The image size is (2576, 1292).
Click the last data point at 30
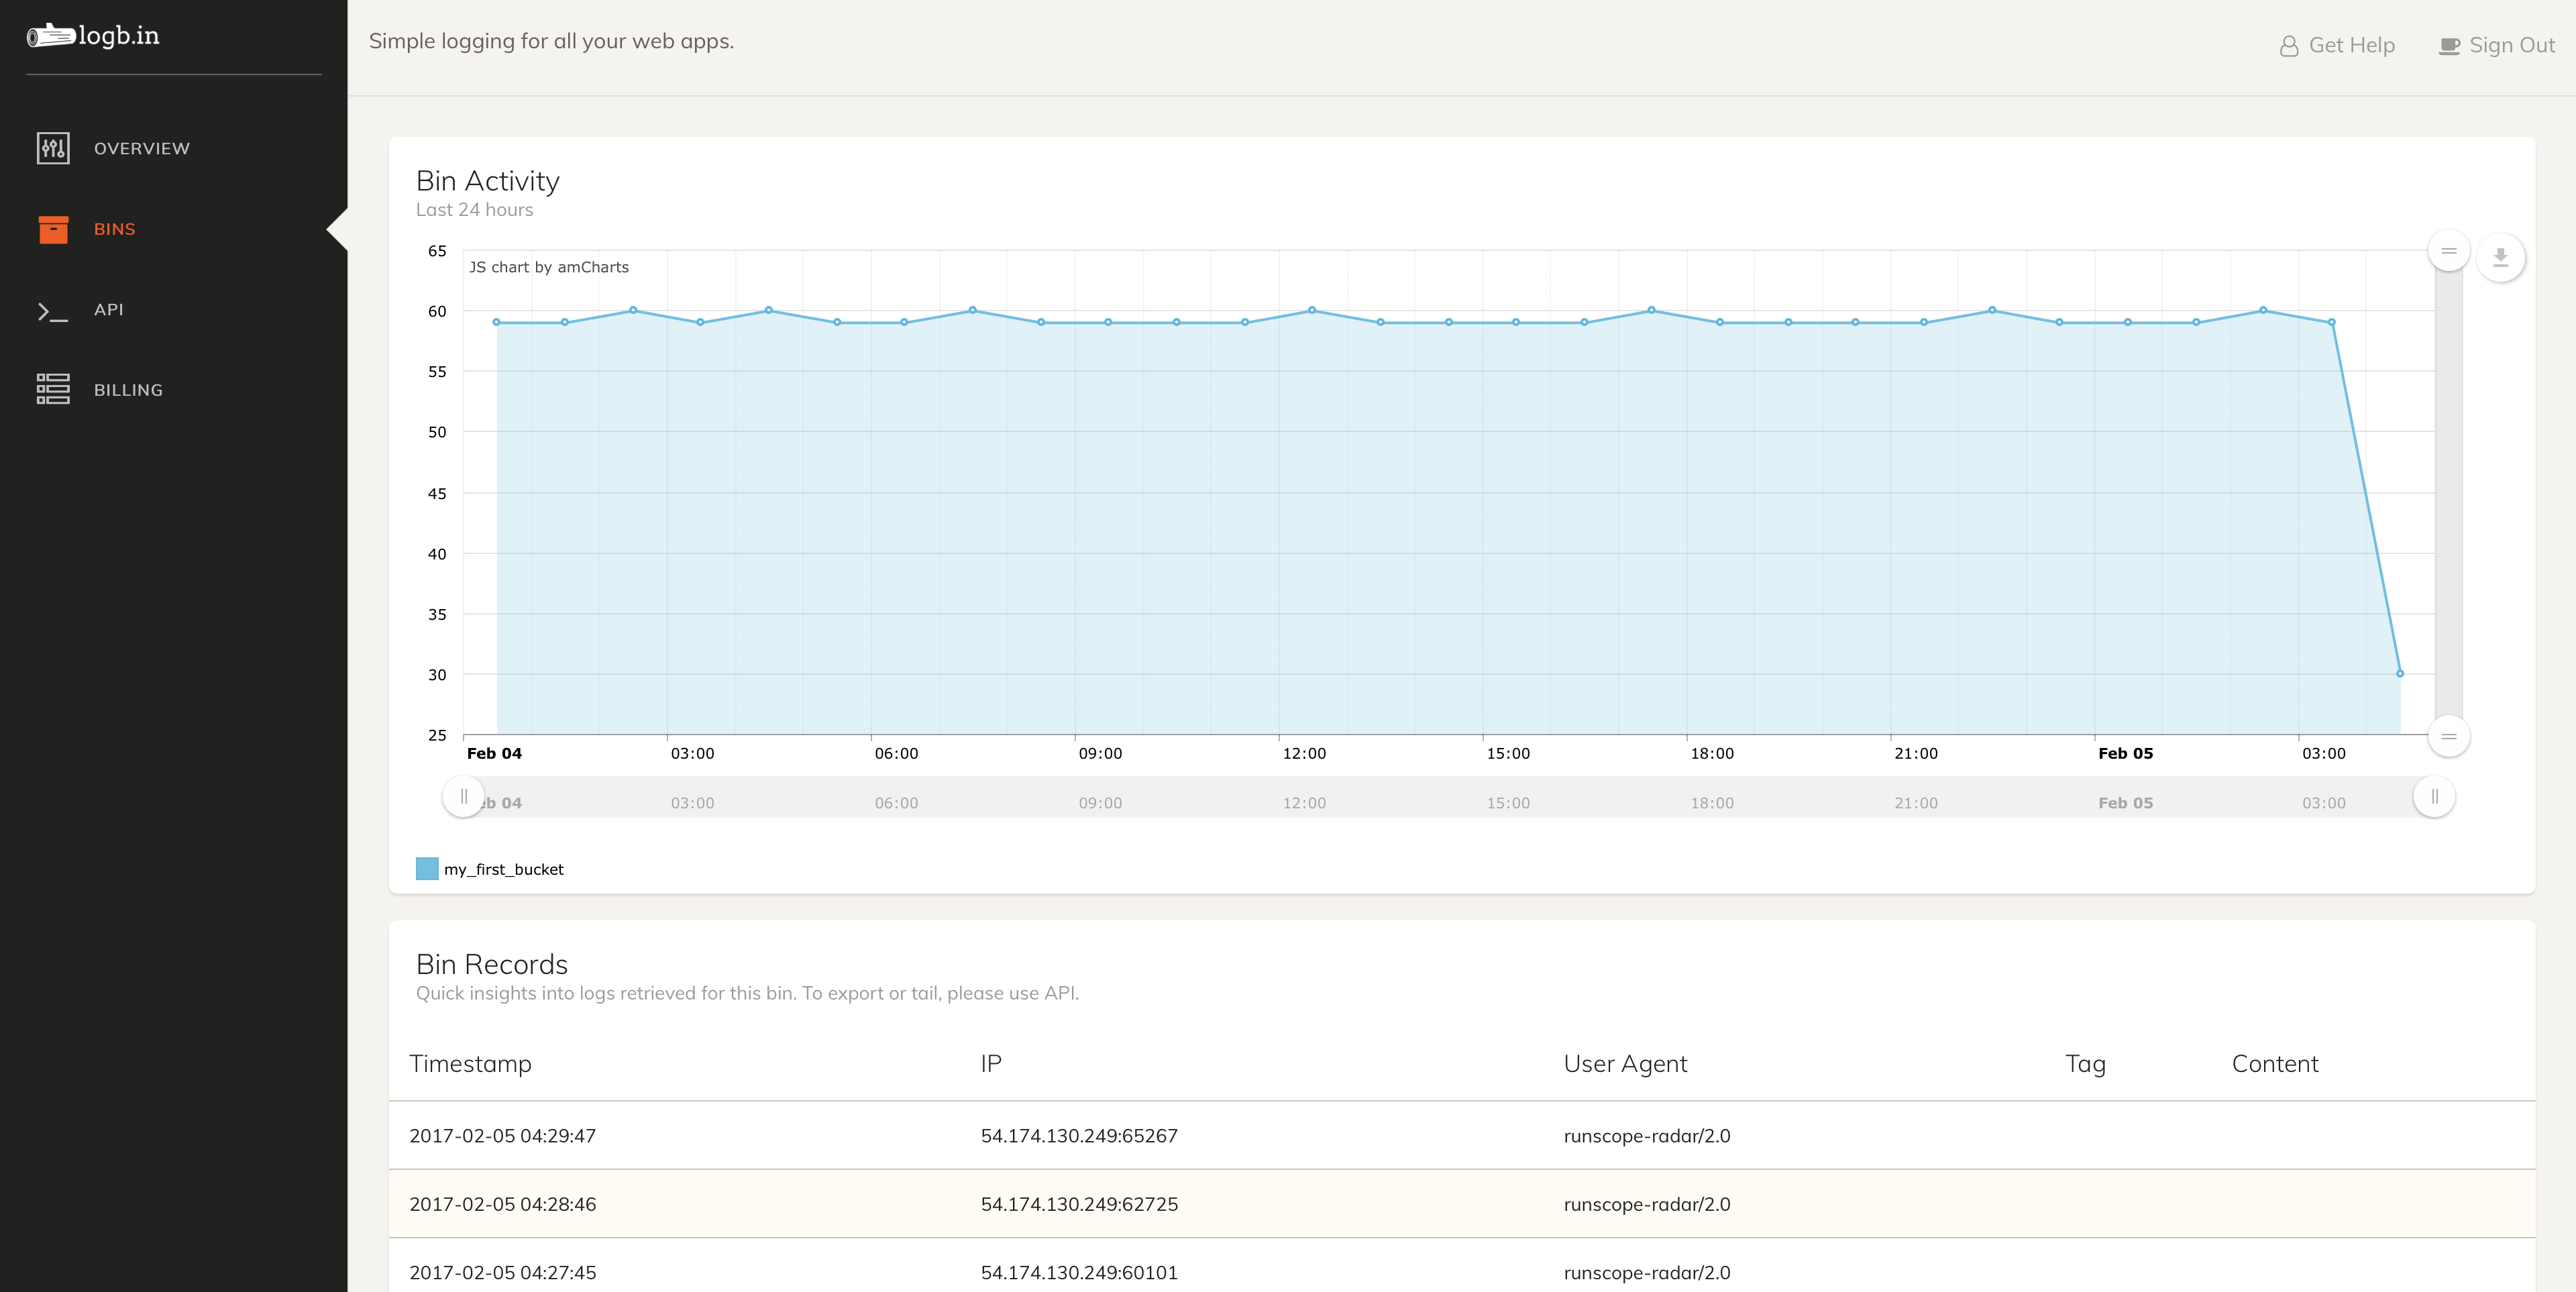pos(2399,674)
